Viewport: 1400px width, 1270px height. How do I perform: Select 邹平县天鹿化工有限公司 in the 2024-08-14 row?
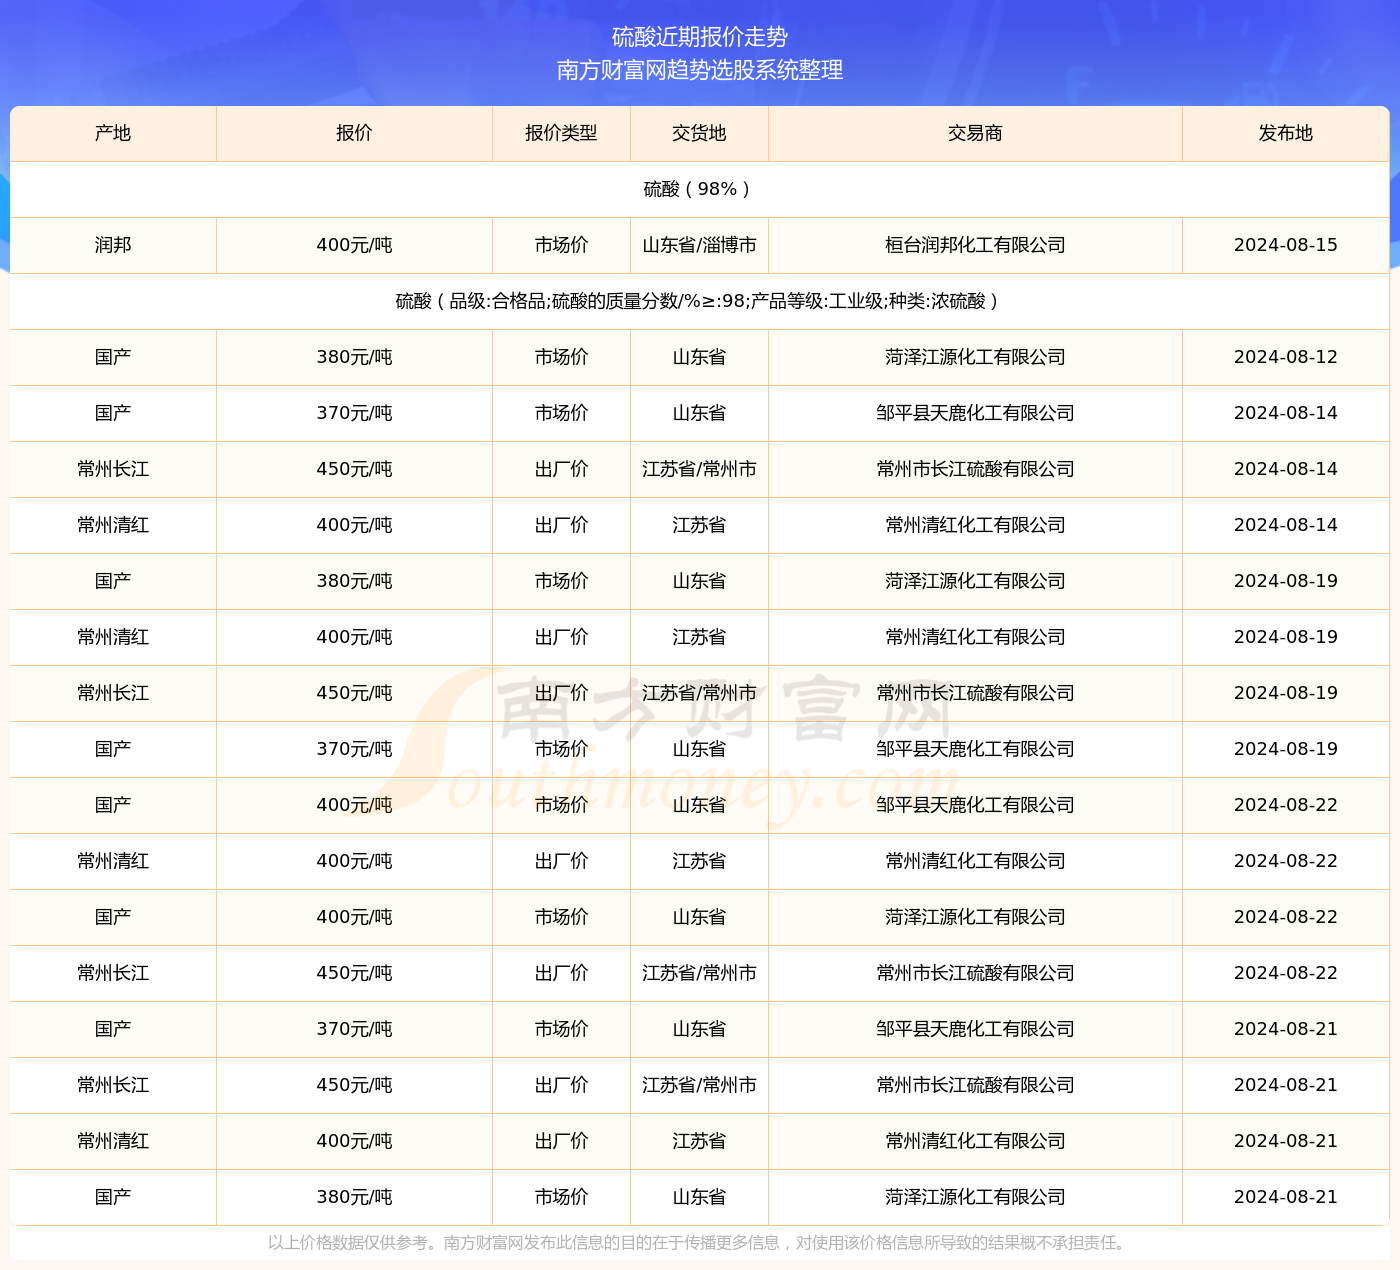coord(975,413)
